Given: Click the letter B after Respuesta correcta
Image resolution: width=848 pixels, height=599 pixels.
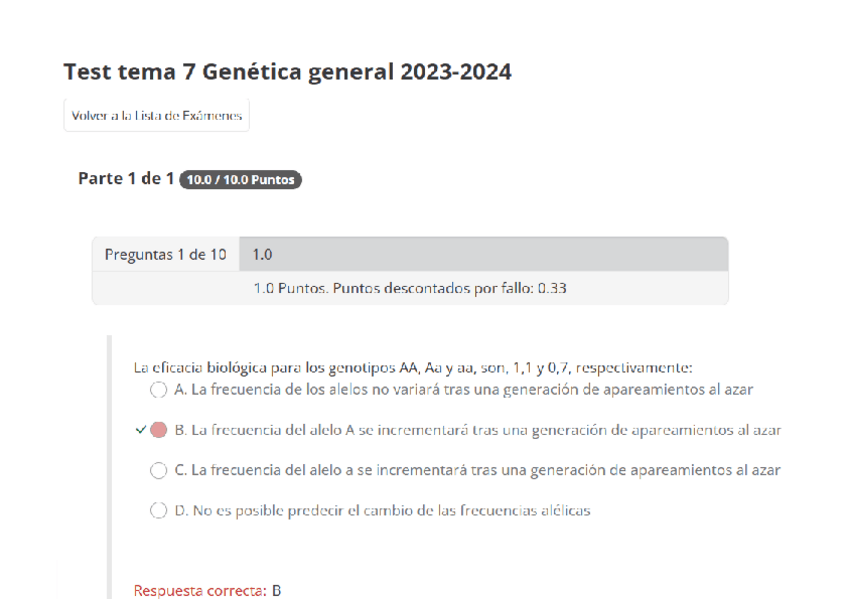Looking at the screenshot, I should pos(277,591).
